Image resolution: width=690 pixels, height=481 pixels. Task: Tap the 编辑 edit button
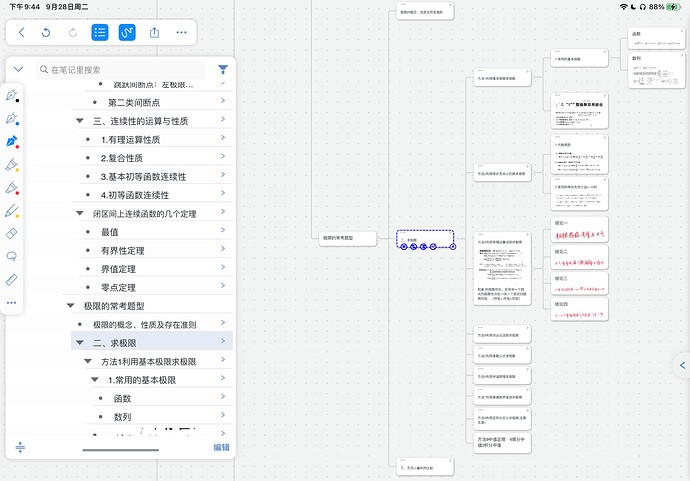click(x=221, y=447)
